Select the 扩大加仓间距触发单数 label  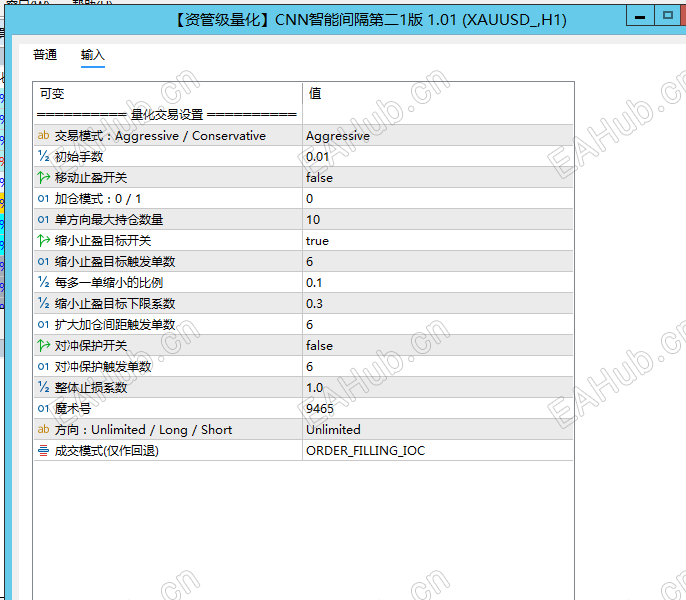pyautogui.click(x=115, y=325)
